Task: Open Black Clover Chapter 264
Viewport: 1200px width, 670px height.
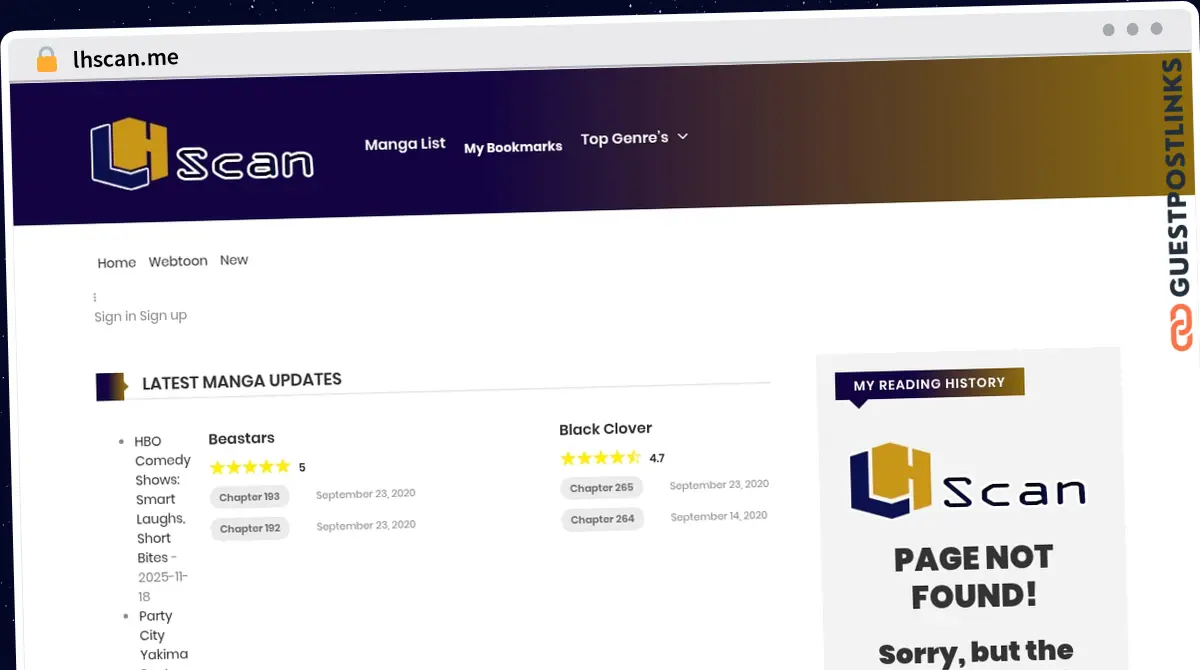Action: 602,519
